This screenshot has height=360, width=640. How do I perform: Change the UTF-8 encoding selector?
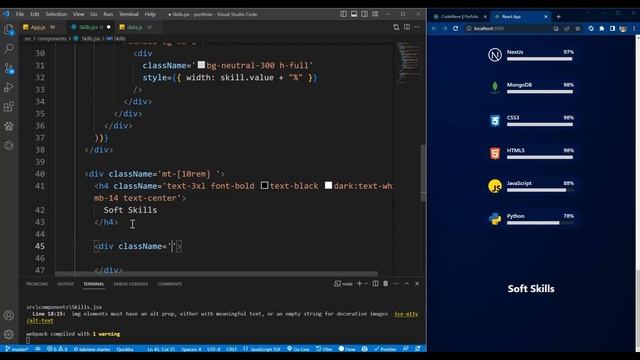pyautogui.click(x=213, y=349)
